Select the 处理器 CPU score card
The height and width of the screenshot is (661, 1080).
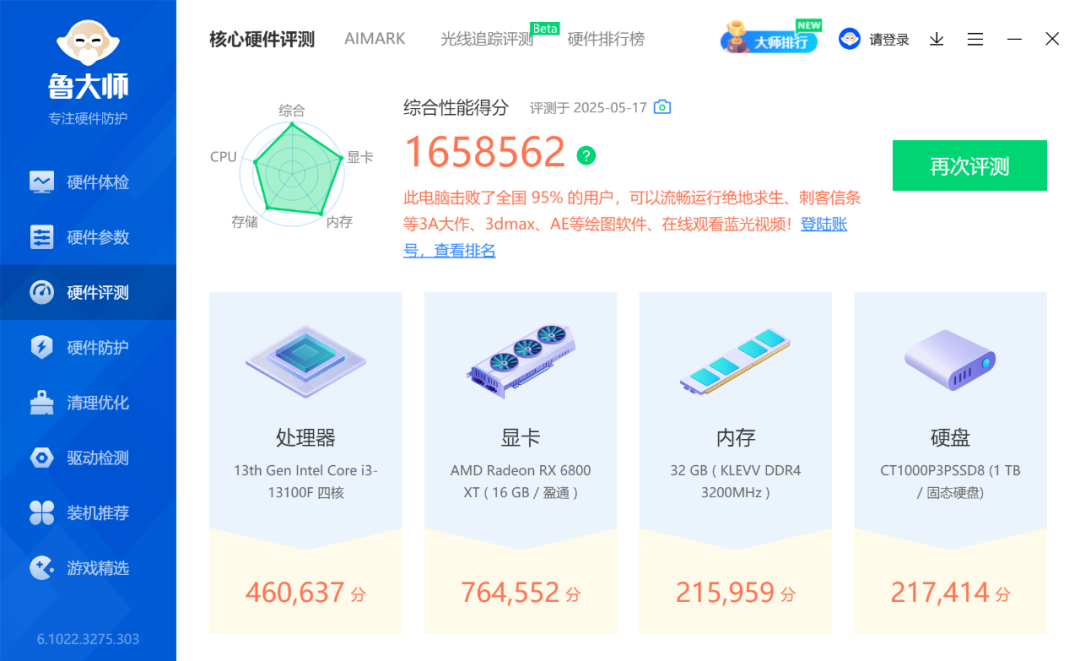point(306,463)
